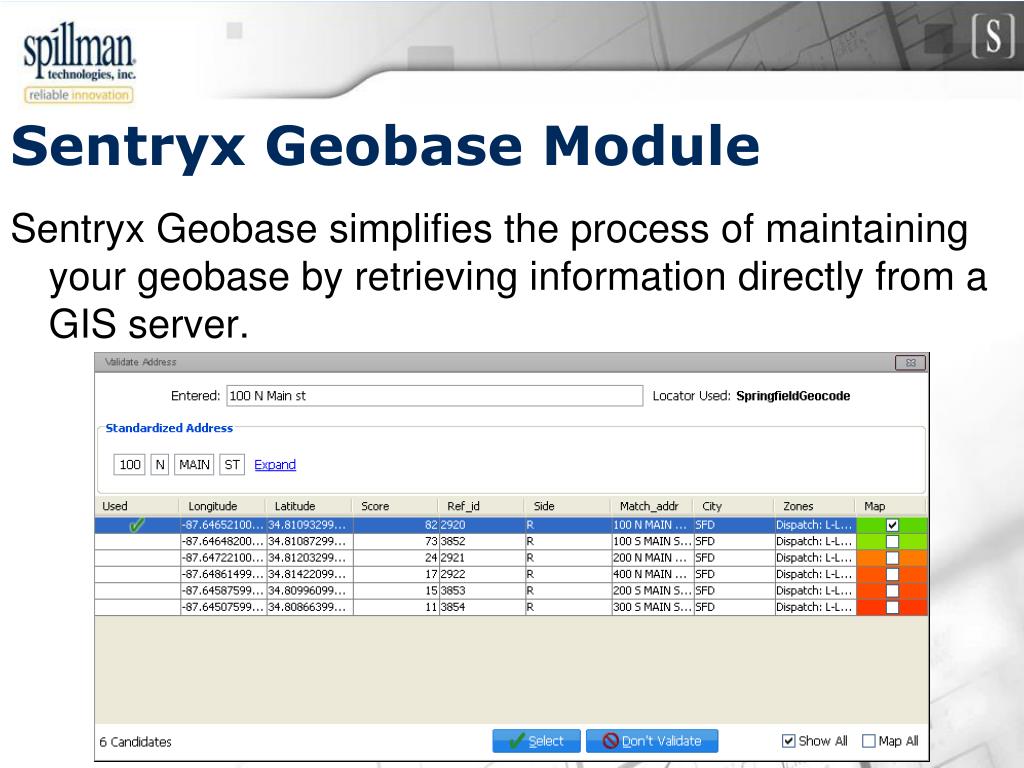Screen dimensions: 1024x768
Task: Click the 200 S MAIN match address cell
Action: tap(652, 590)
